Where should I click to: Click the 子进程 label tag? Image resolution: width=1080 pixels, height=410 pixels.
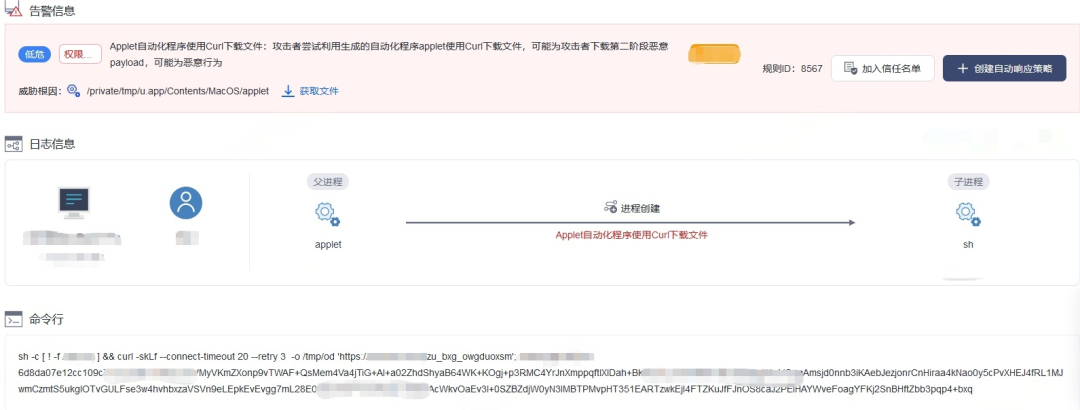pyautogui.click(x=968, y=182)
